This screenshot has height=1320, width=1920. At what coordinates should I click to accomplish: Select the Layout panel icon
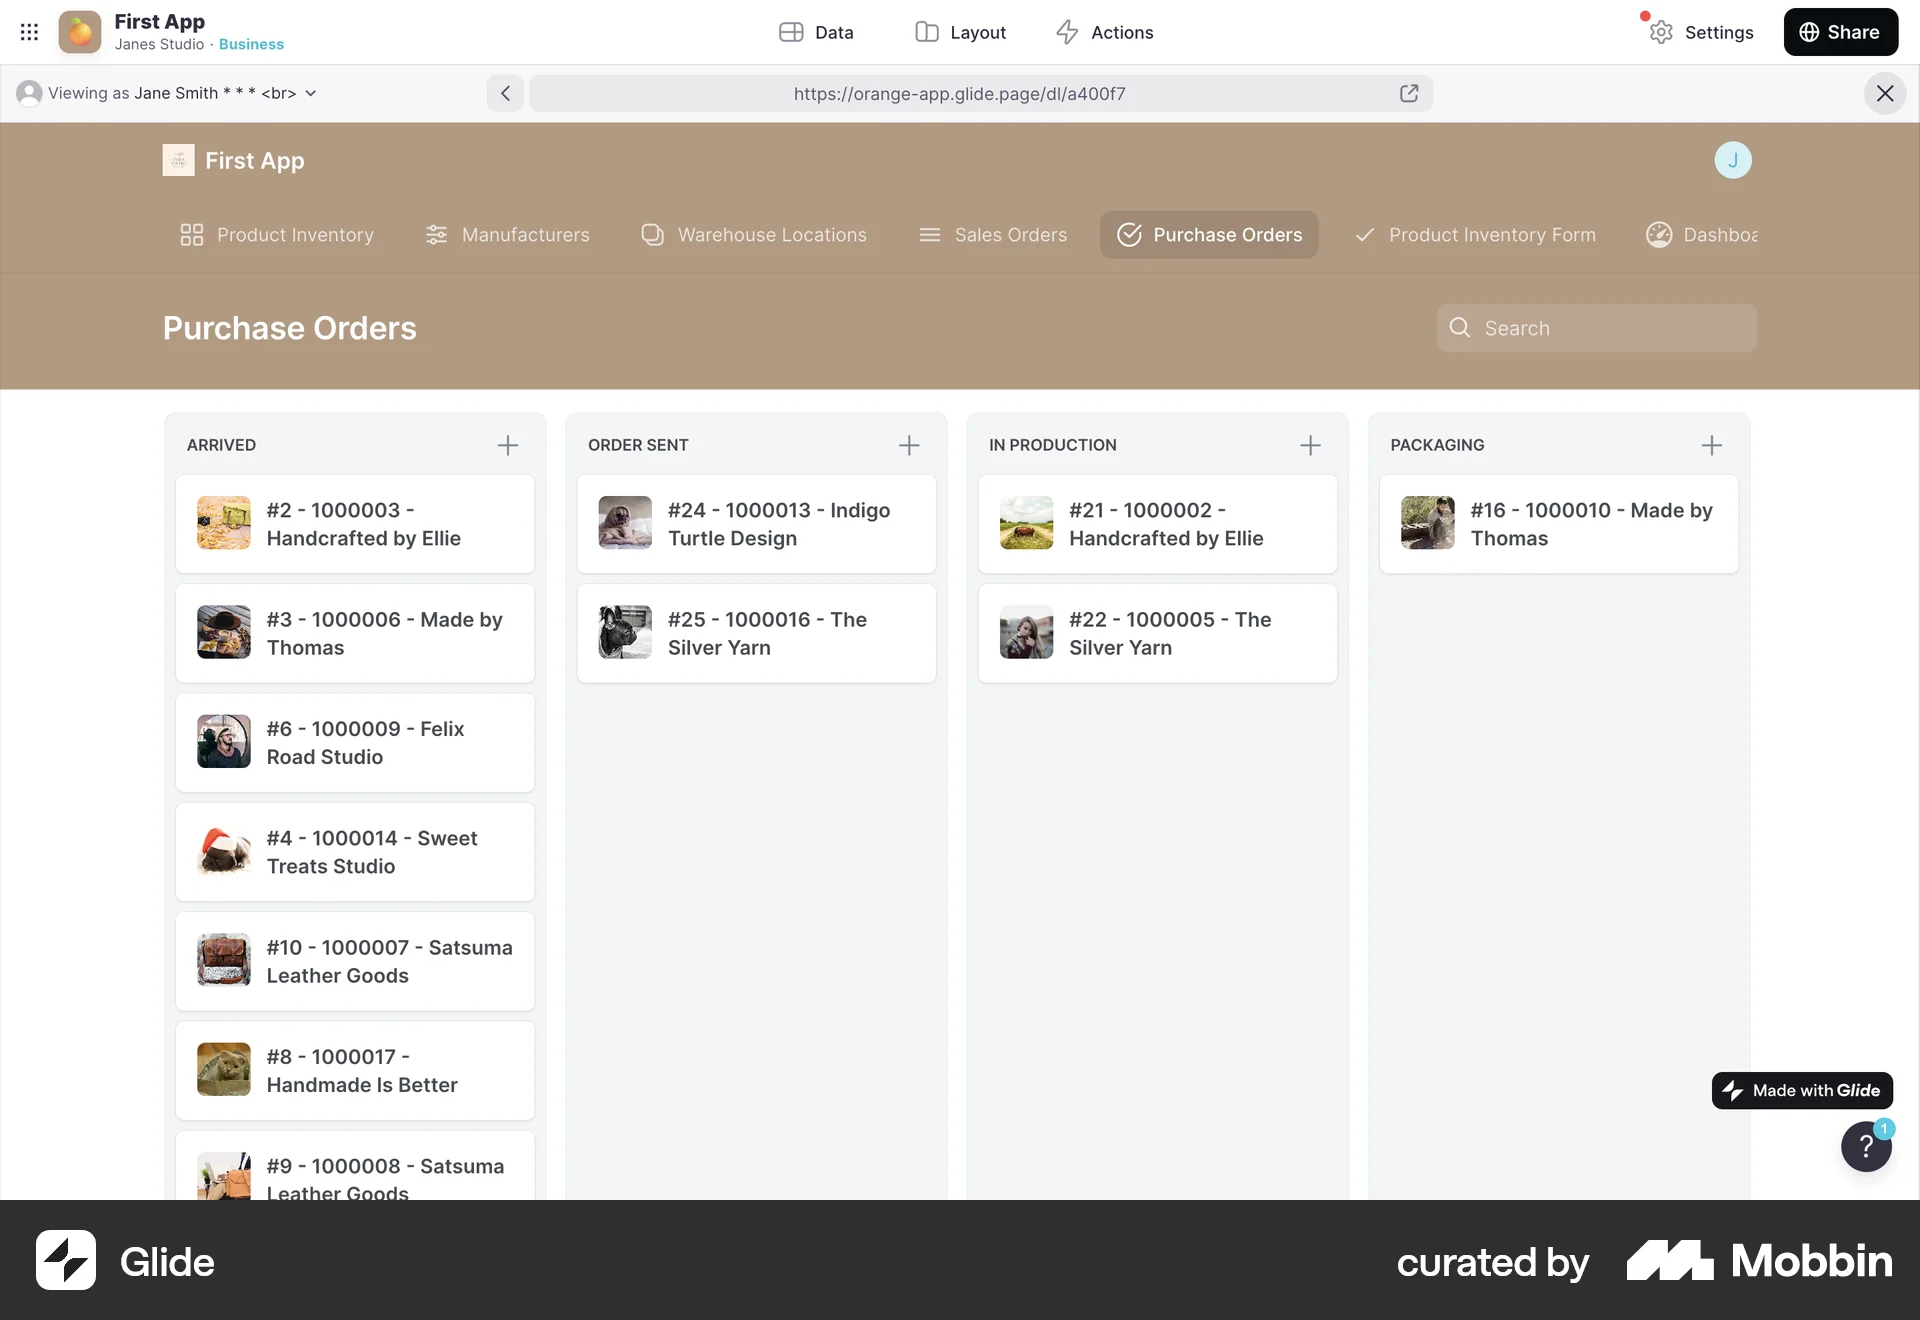pyautogui.click(x=925, y=32)
